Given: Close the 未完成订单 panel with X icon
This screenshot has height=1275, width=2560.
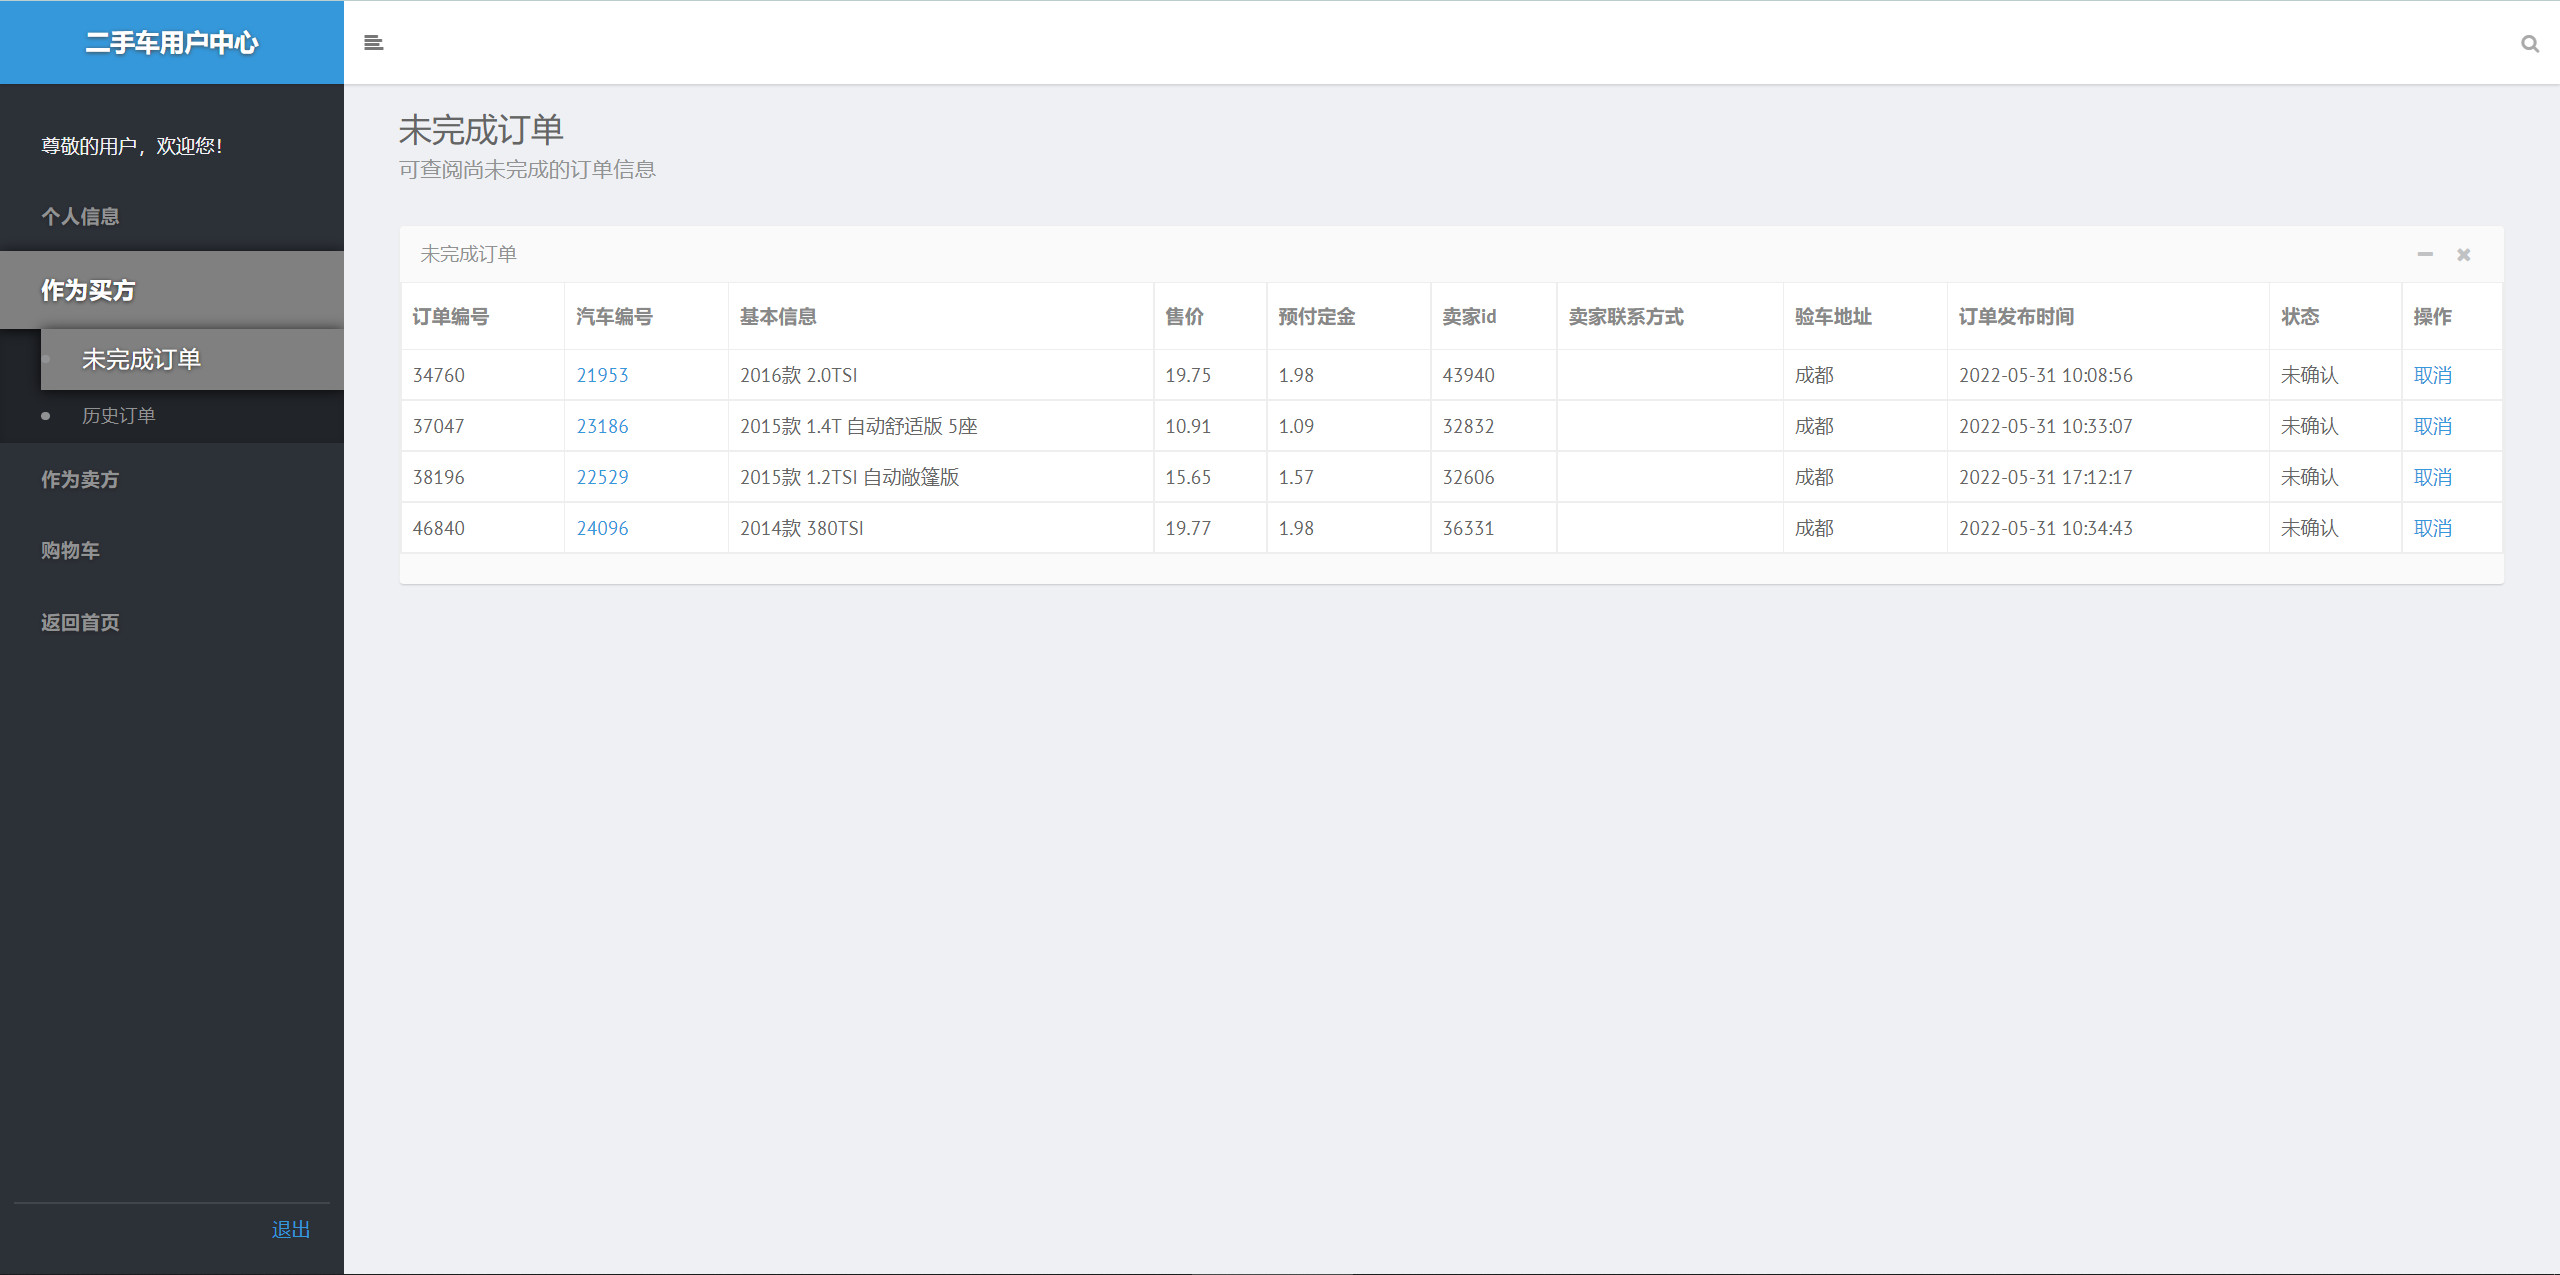Looking at the screenshot, I should [x=2463, y=255].
